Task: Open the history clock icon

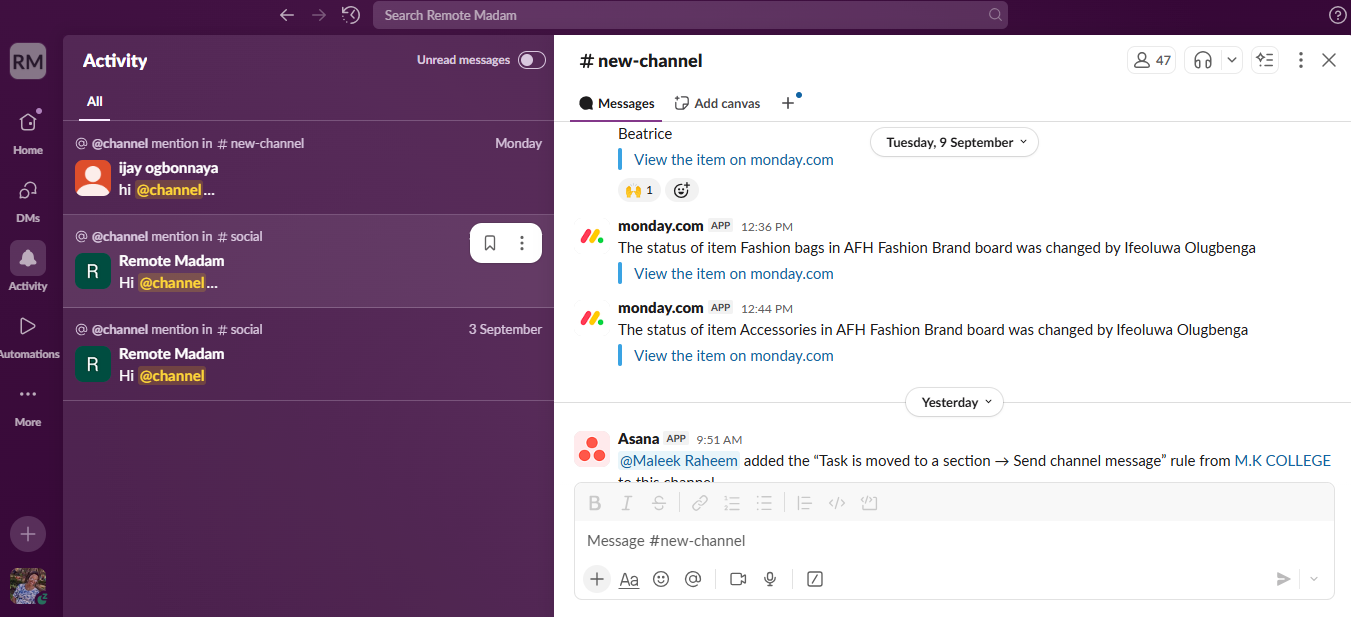Action: (350, 15)
